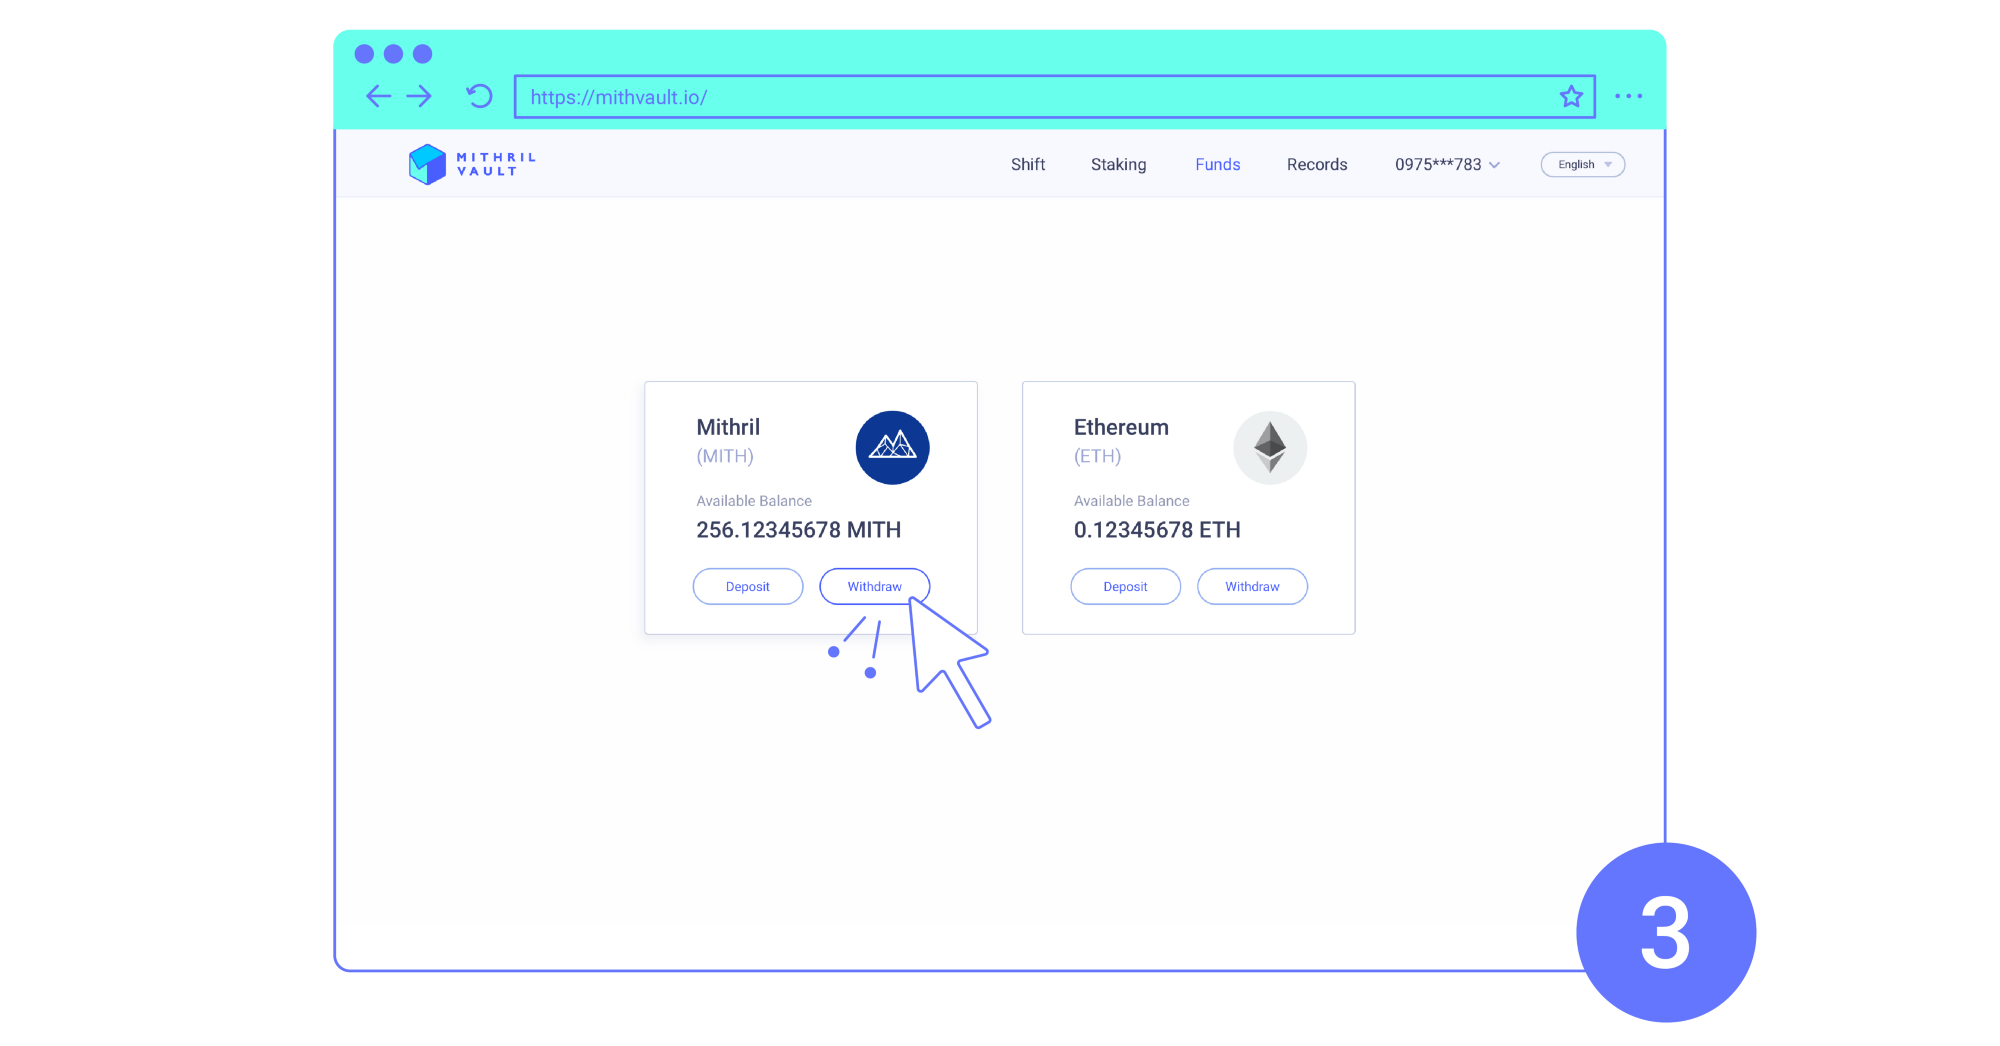
Task: Click the browser back arrow
Action: click(x=378, y=96)
